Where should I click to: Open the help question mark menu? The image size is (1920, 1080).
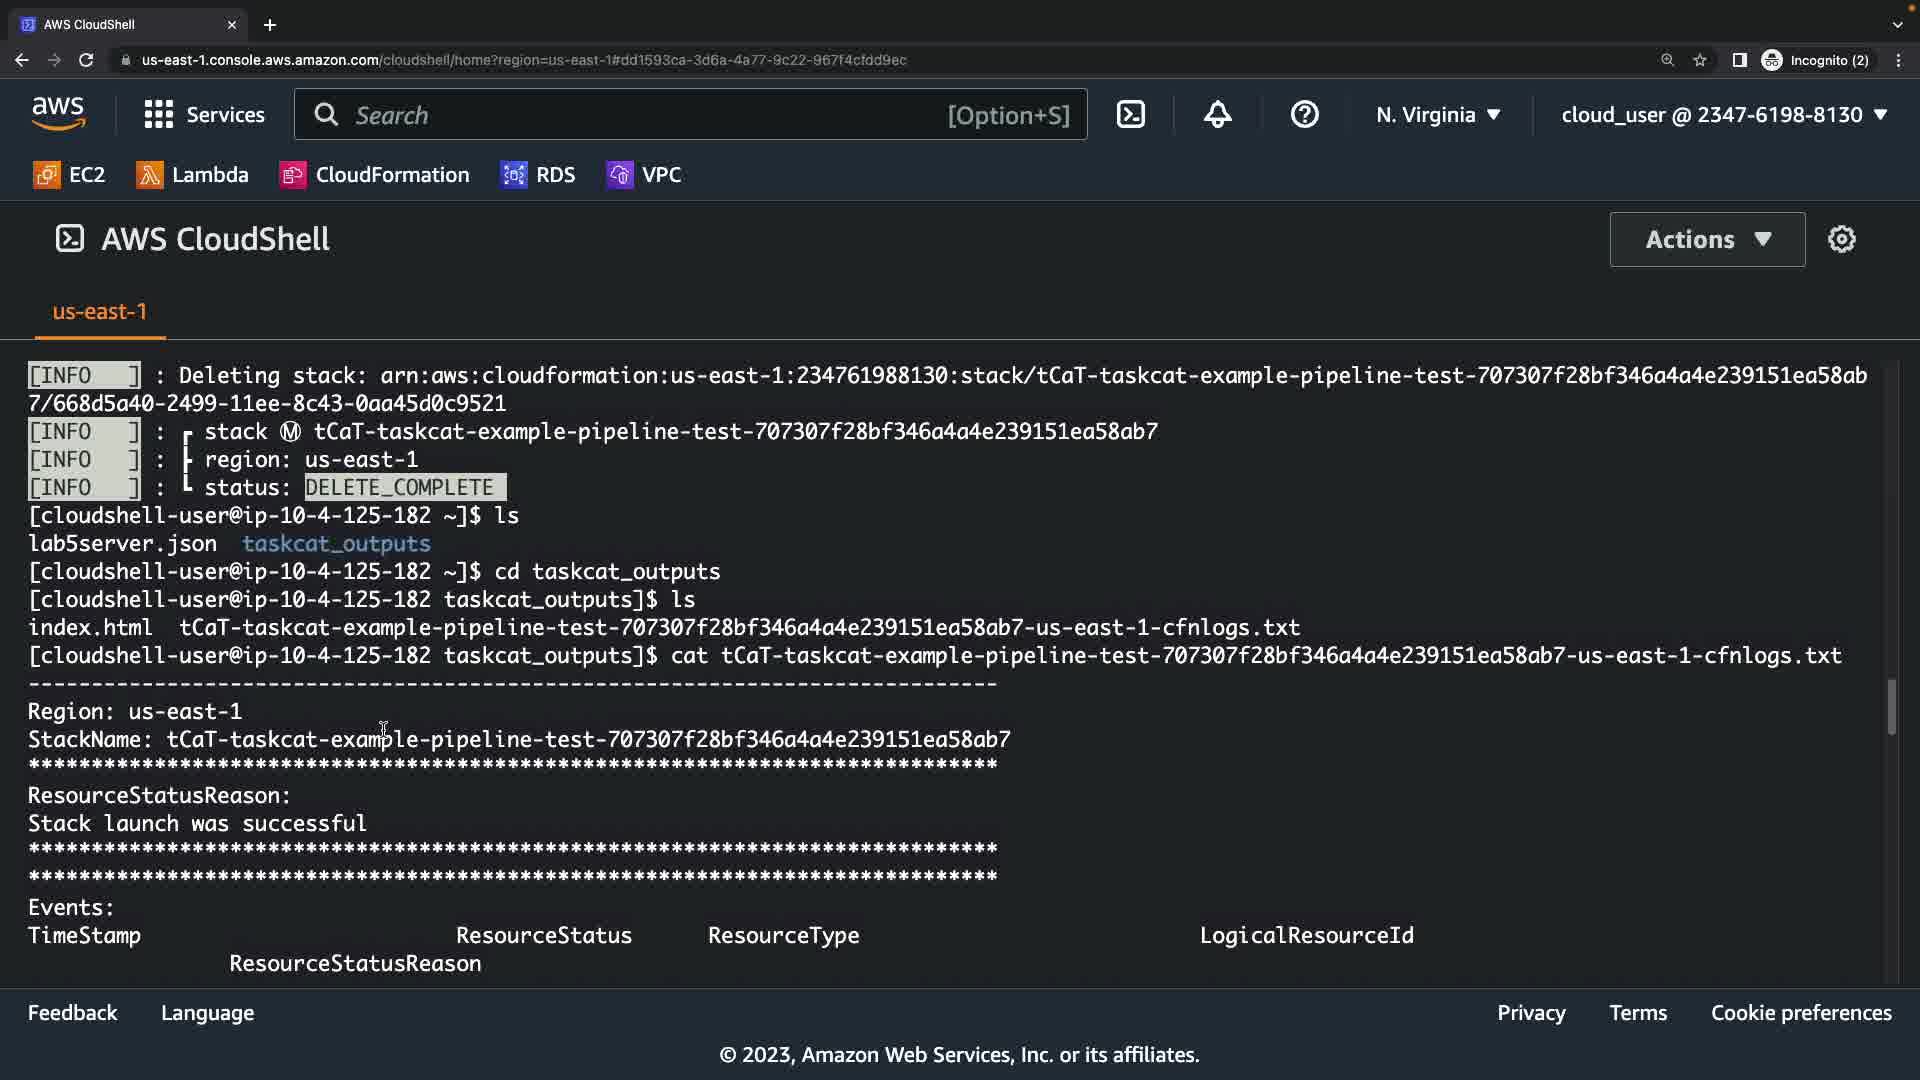click(x=1304, y=115)
